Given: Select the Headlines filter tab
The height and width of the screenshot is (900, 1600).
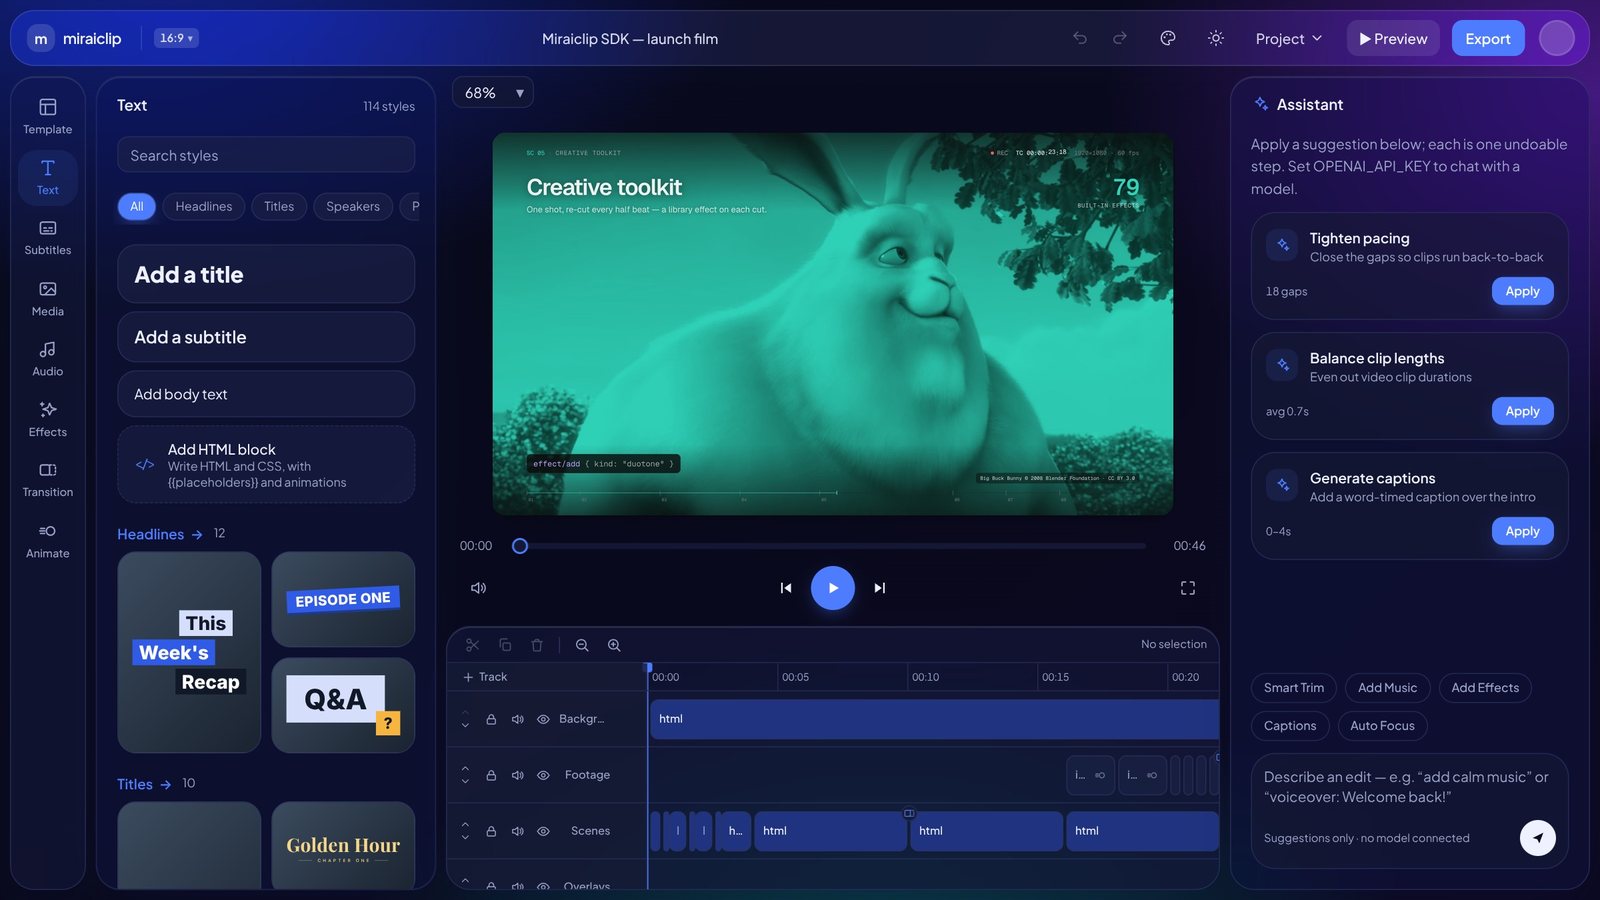Looking at the screenshot, I should tap(204, 206).
